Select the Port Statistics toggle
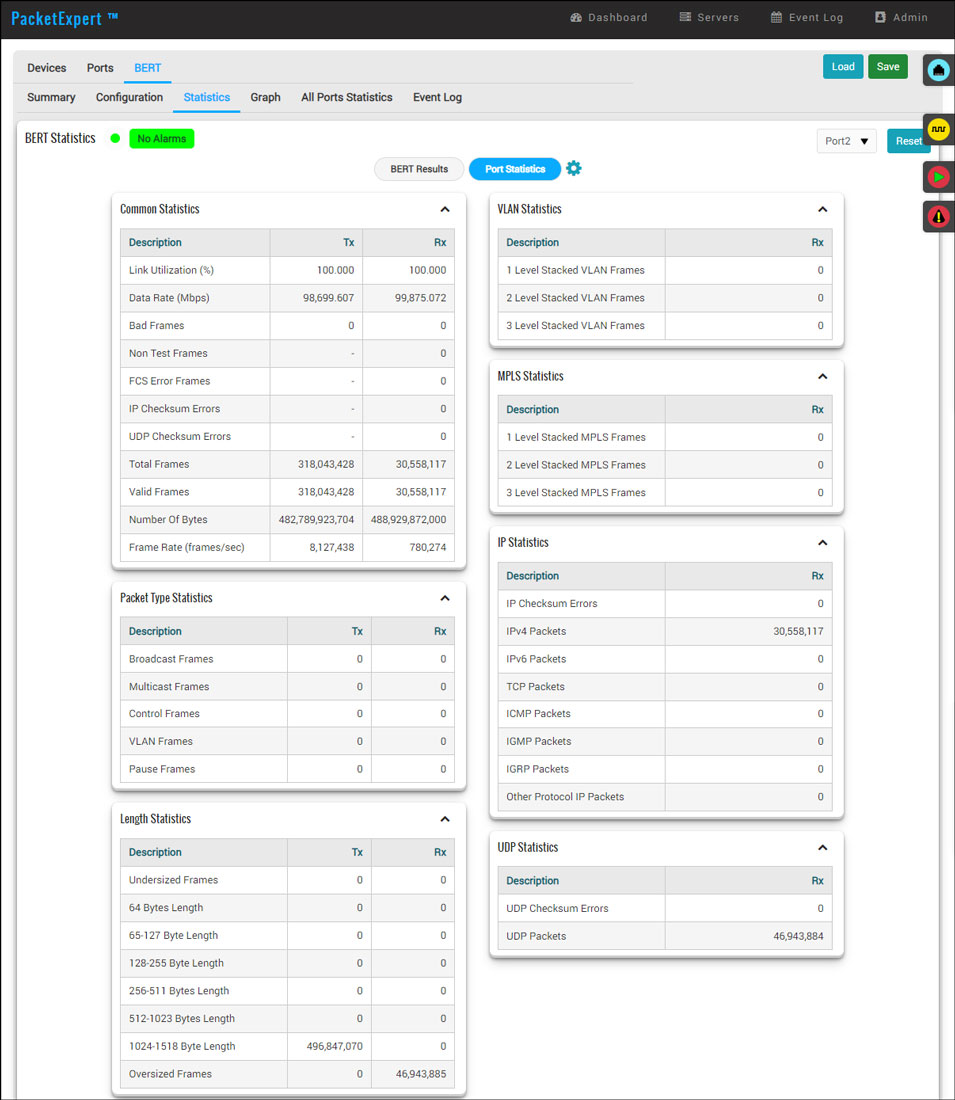 514,169
